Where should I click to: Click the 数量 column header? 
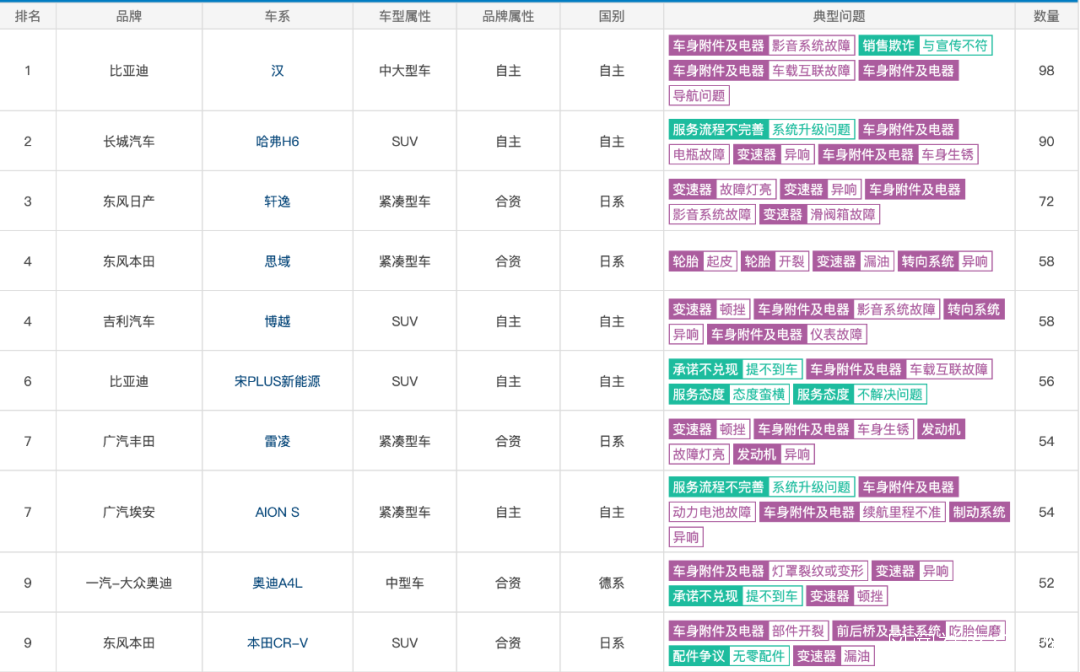[1046, 17]
